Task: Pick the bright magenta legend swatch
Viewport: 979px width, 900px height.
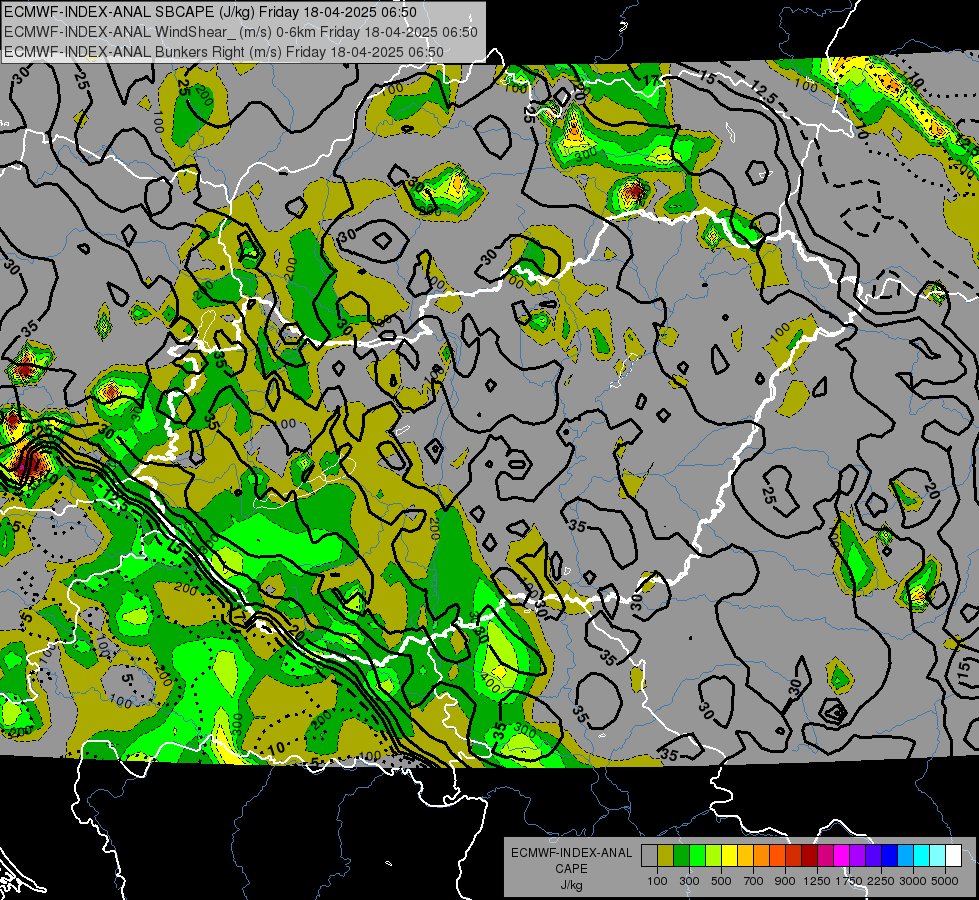Action: click(842, 856)
